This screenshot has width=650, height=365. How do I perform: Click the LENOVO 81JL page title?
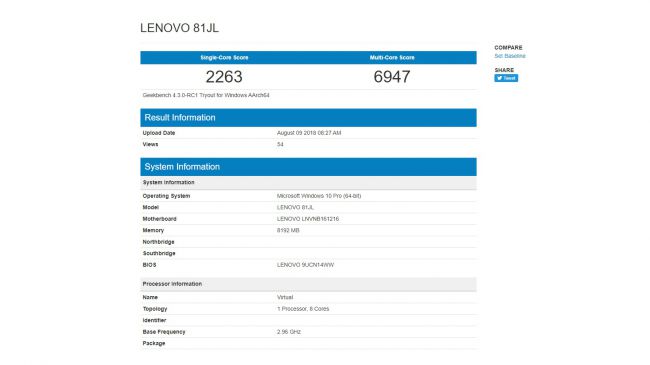pos(179,28)
